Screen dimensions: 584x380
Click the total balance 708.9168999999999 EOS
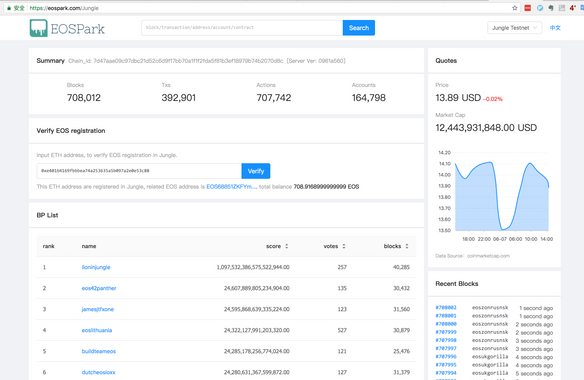click(326, 187)
